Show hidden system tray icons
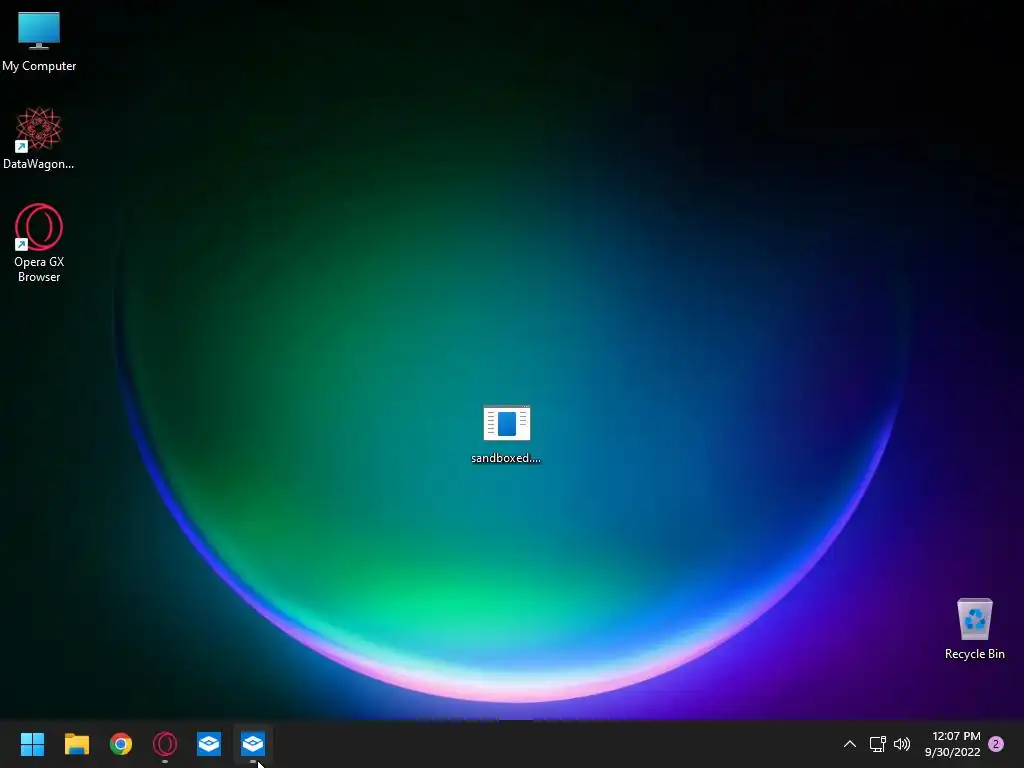 [850, 744]
